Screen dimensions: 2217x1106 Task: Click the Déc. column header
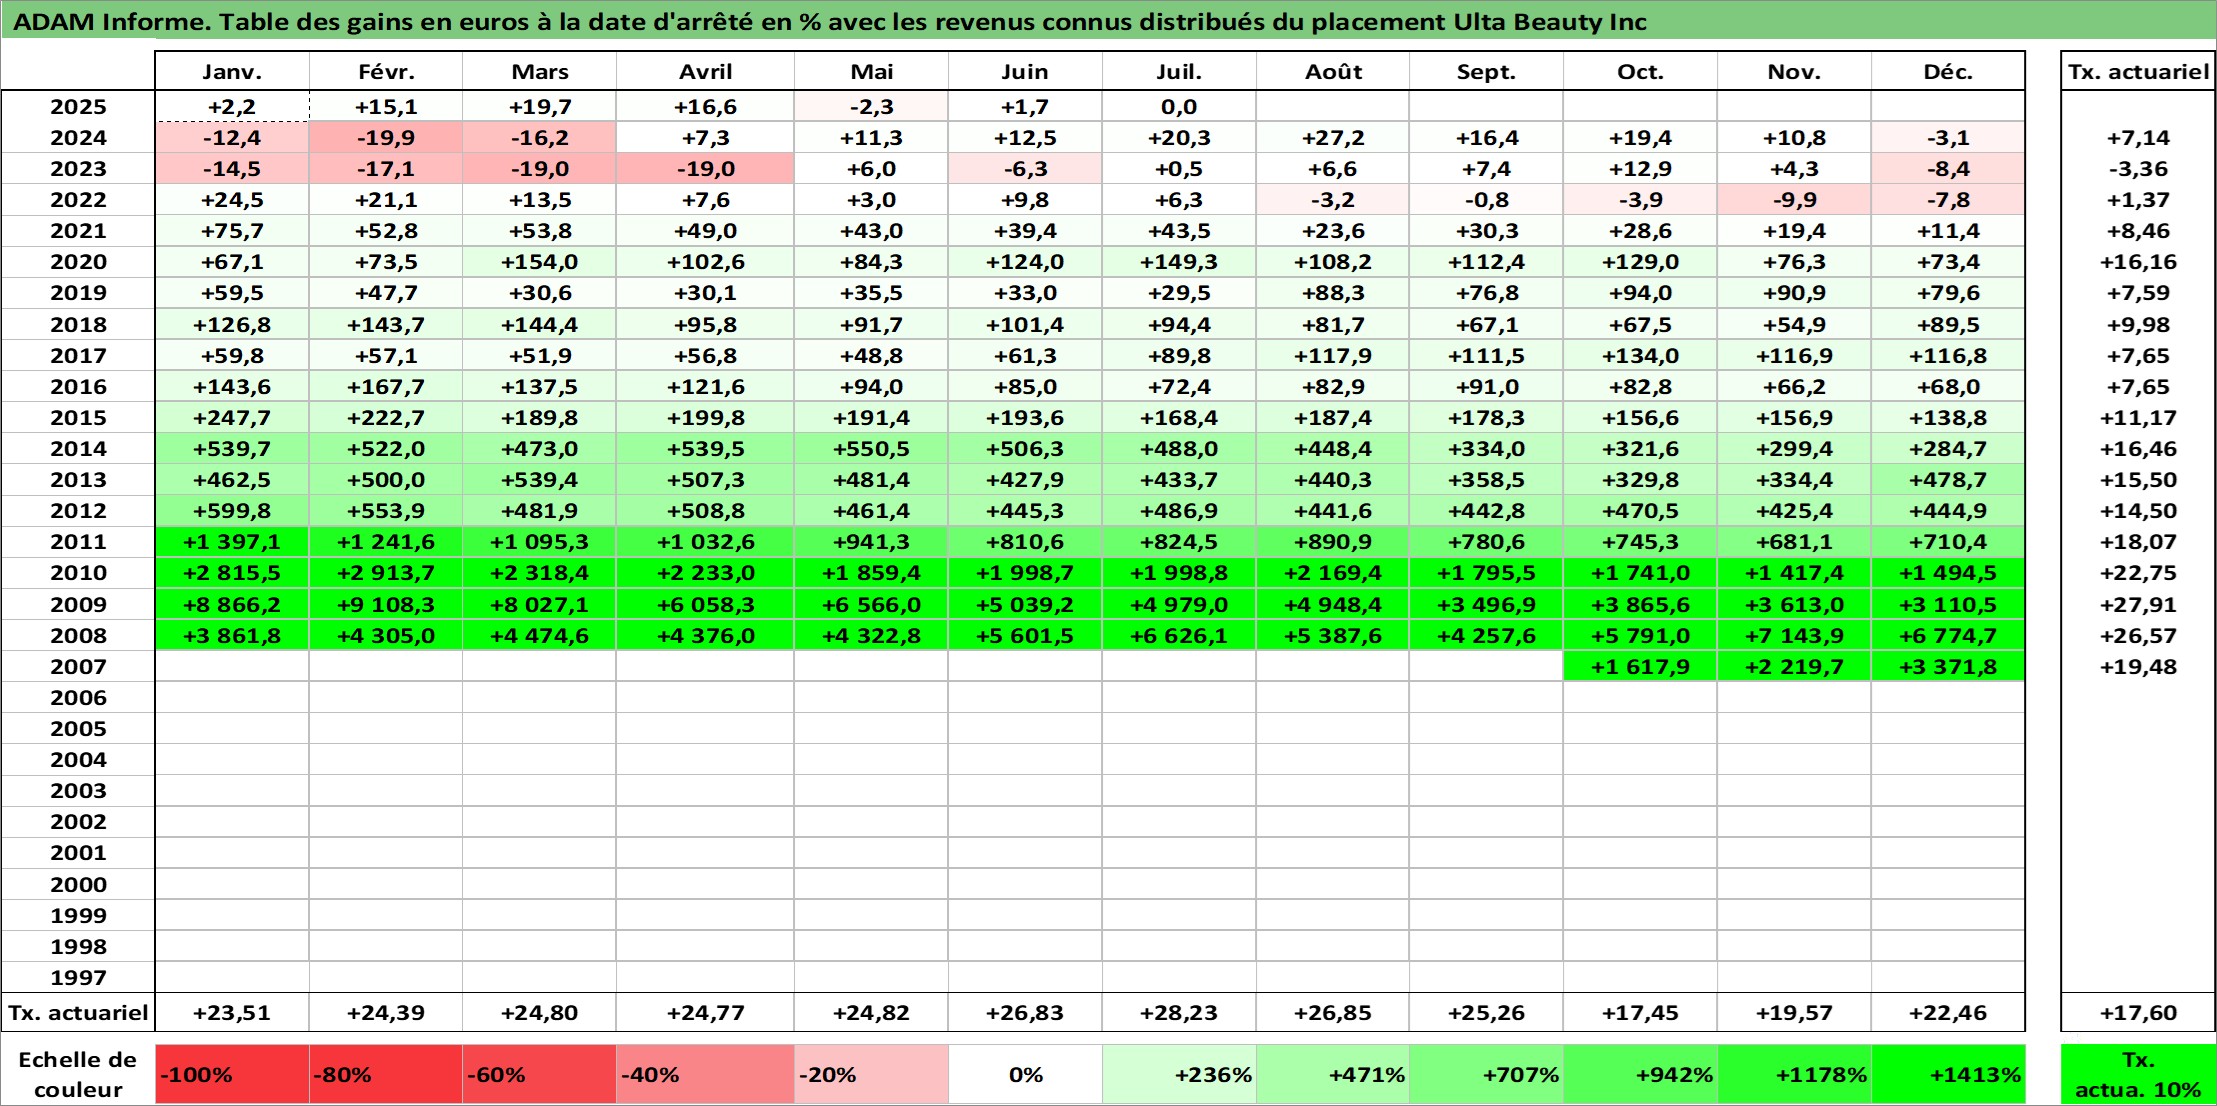coord(1948,71)
